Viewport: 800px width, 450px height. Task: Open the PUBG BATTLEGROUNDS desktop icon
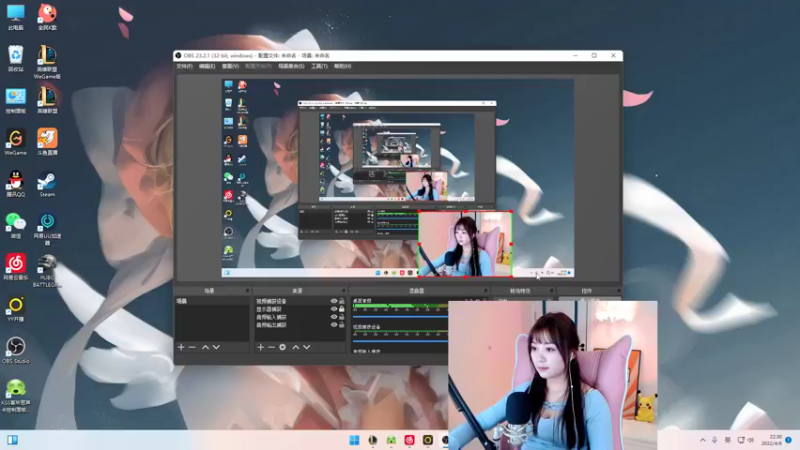(x=47, y=271)
